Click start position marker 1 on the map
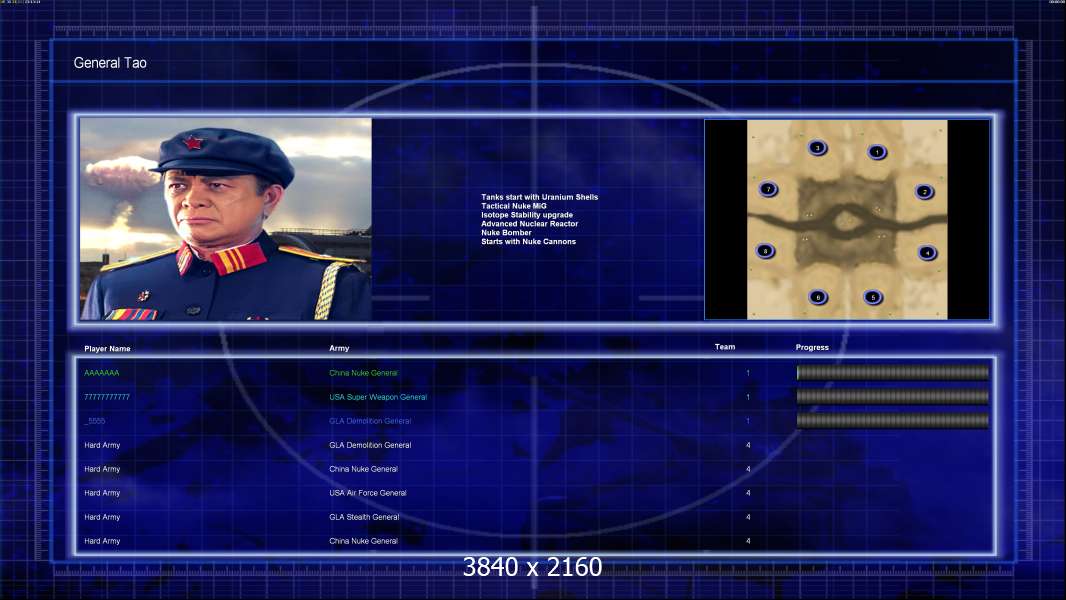 tap(877, 152)
